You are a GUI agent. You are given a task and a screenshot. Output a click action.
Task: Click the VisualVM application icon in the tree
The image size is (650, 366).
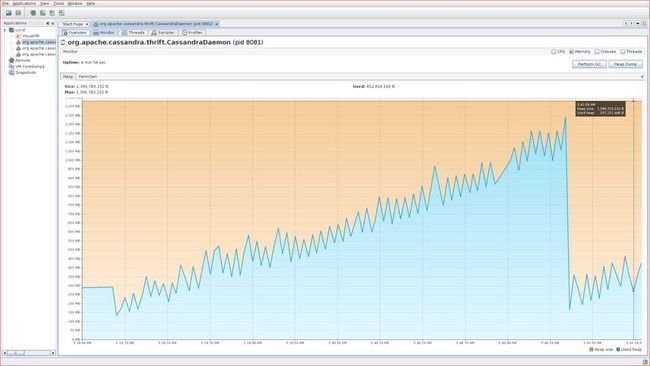tap(18, 36)
